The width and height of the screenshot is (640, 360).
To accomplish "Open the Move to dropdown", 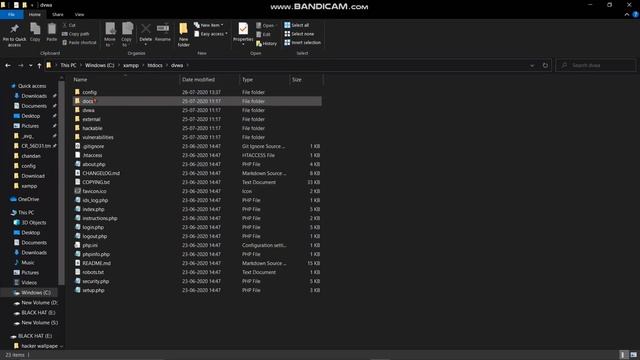I will (110, 35).
